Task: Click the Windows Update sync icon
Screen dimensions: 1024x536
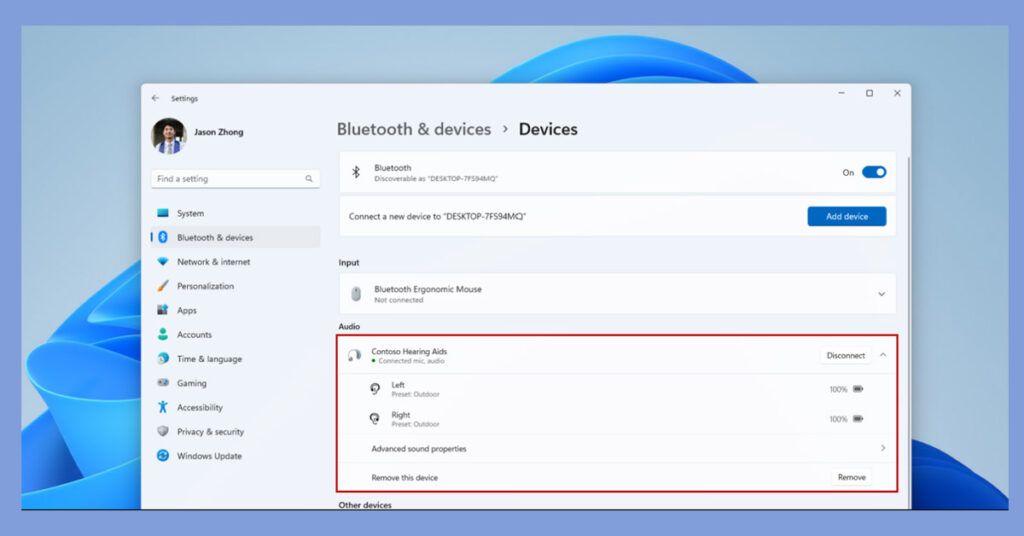Action: [x=163, y=456]
